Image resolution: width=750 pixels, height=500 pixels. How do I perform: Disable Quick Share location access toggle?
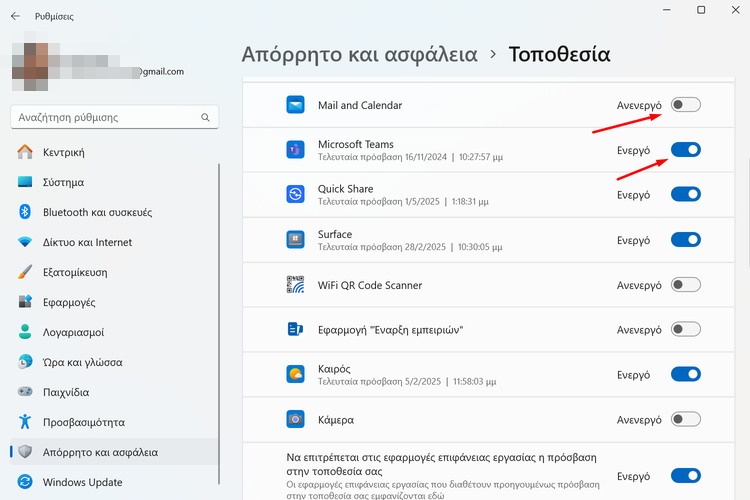click(x=685, y=194)
